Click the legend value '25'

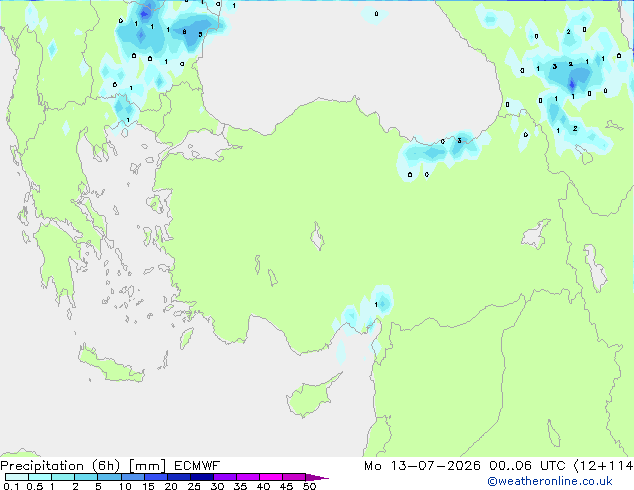[x=194, y=486]
